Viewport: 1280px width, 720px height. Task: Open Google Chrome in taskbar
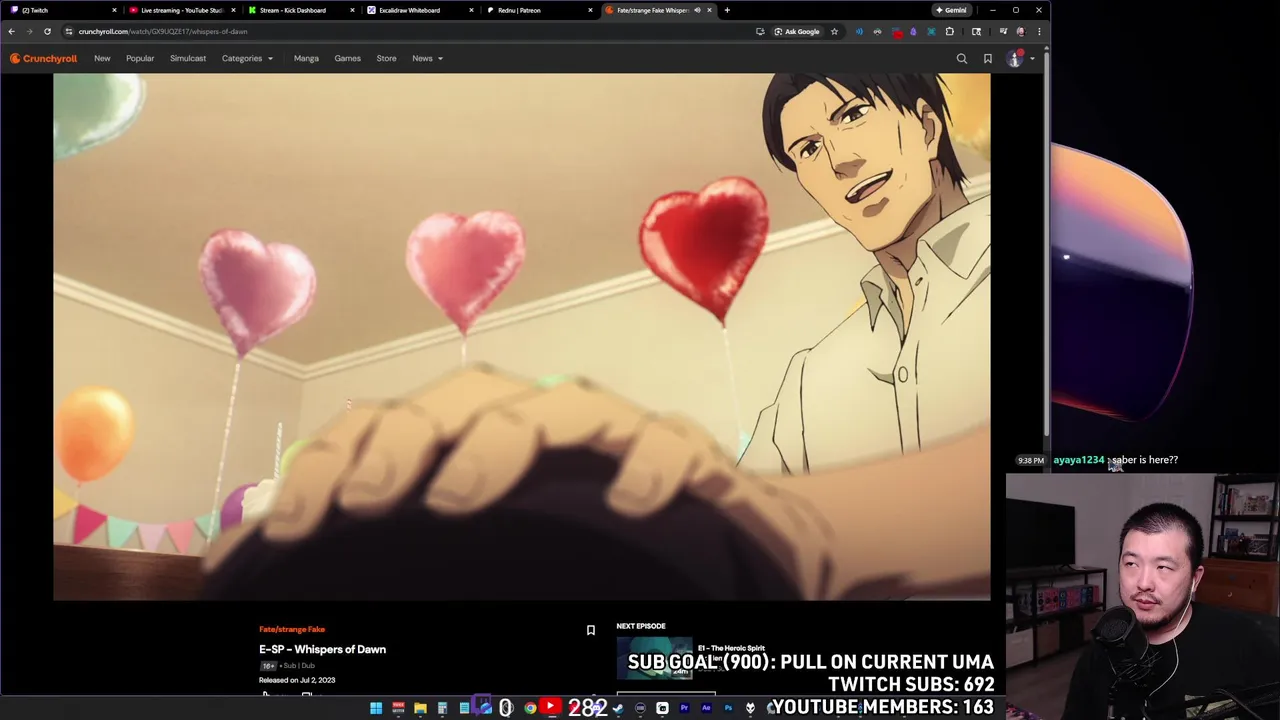point(530,708)
